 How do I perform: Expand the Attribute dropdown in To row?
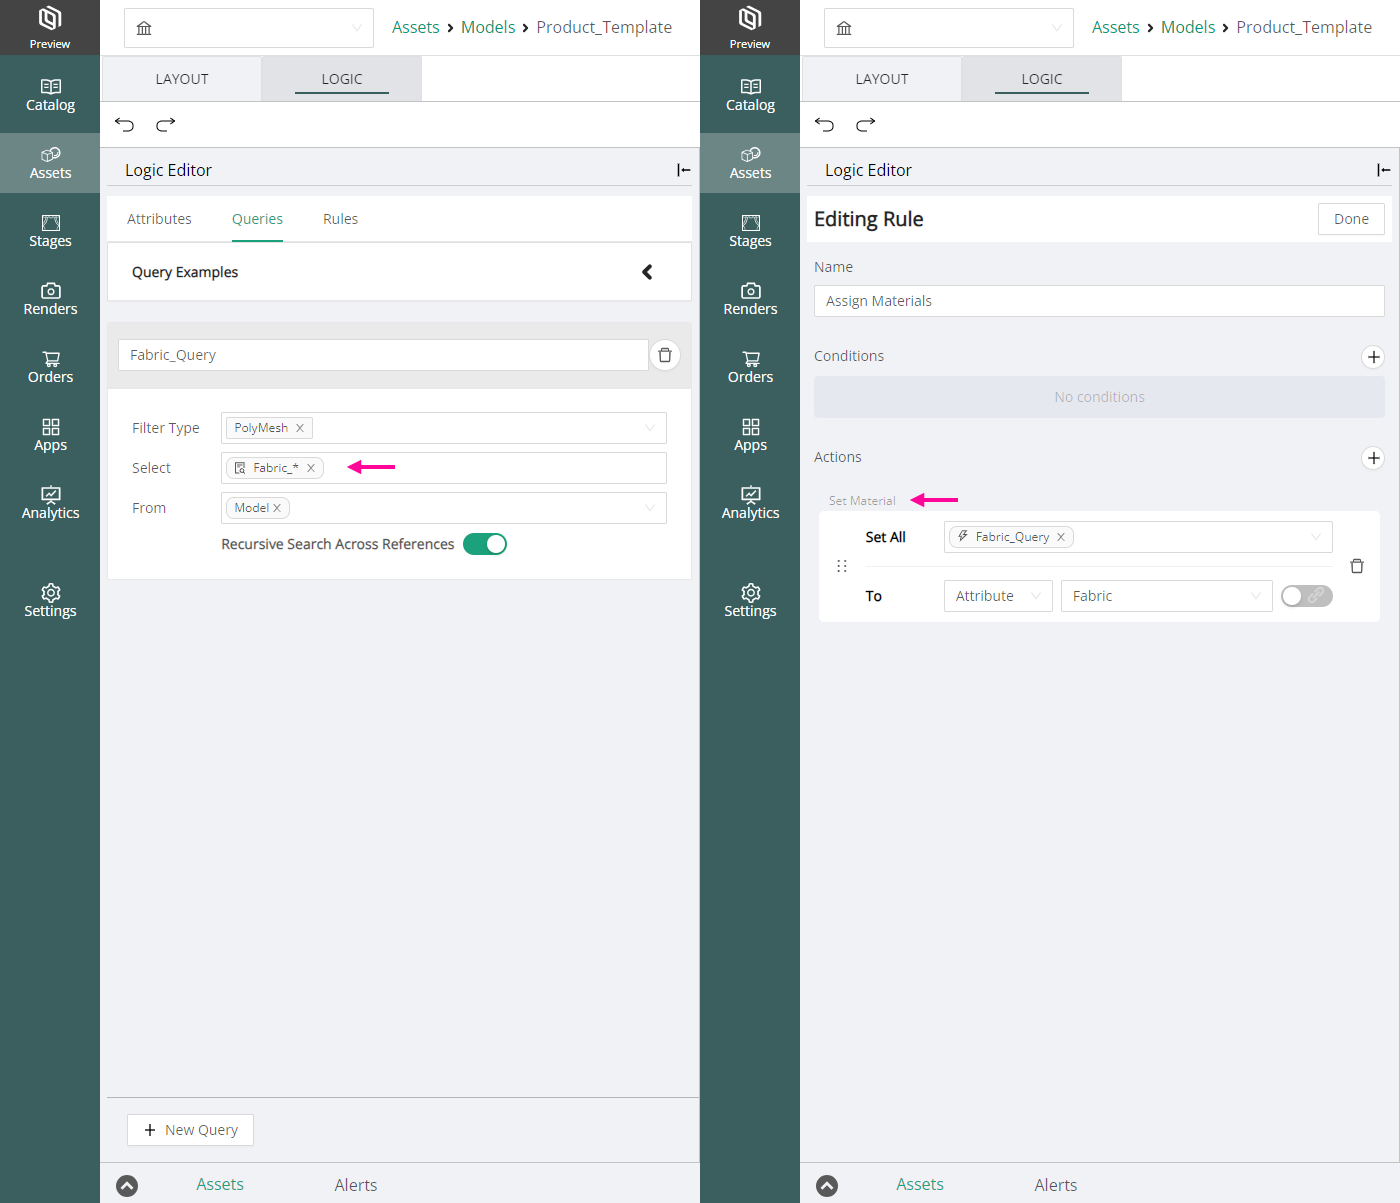(x=998, y=596)
